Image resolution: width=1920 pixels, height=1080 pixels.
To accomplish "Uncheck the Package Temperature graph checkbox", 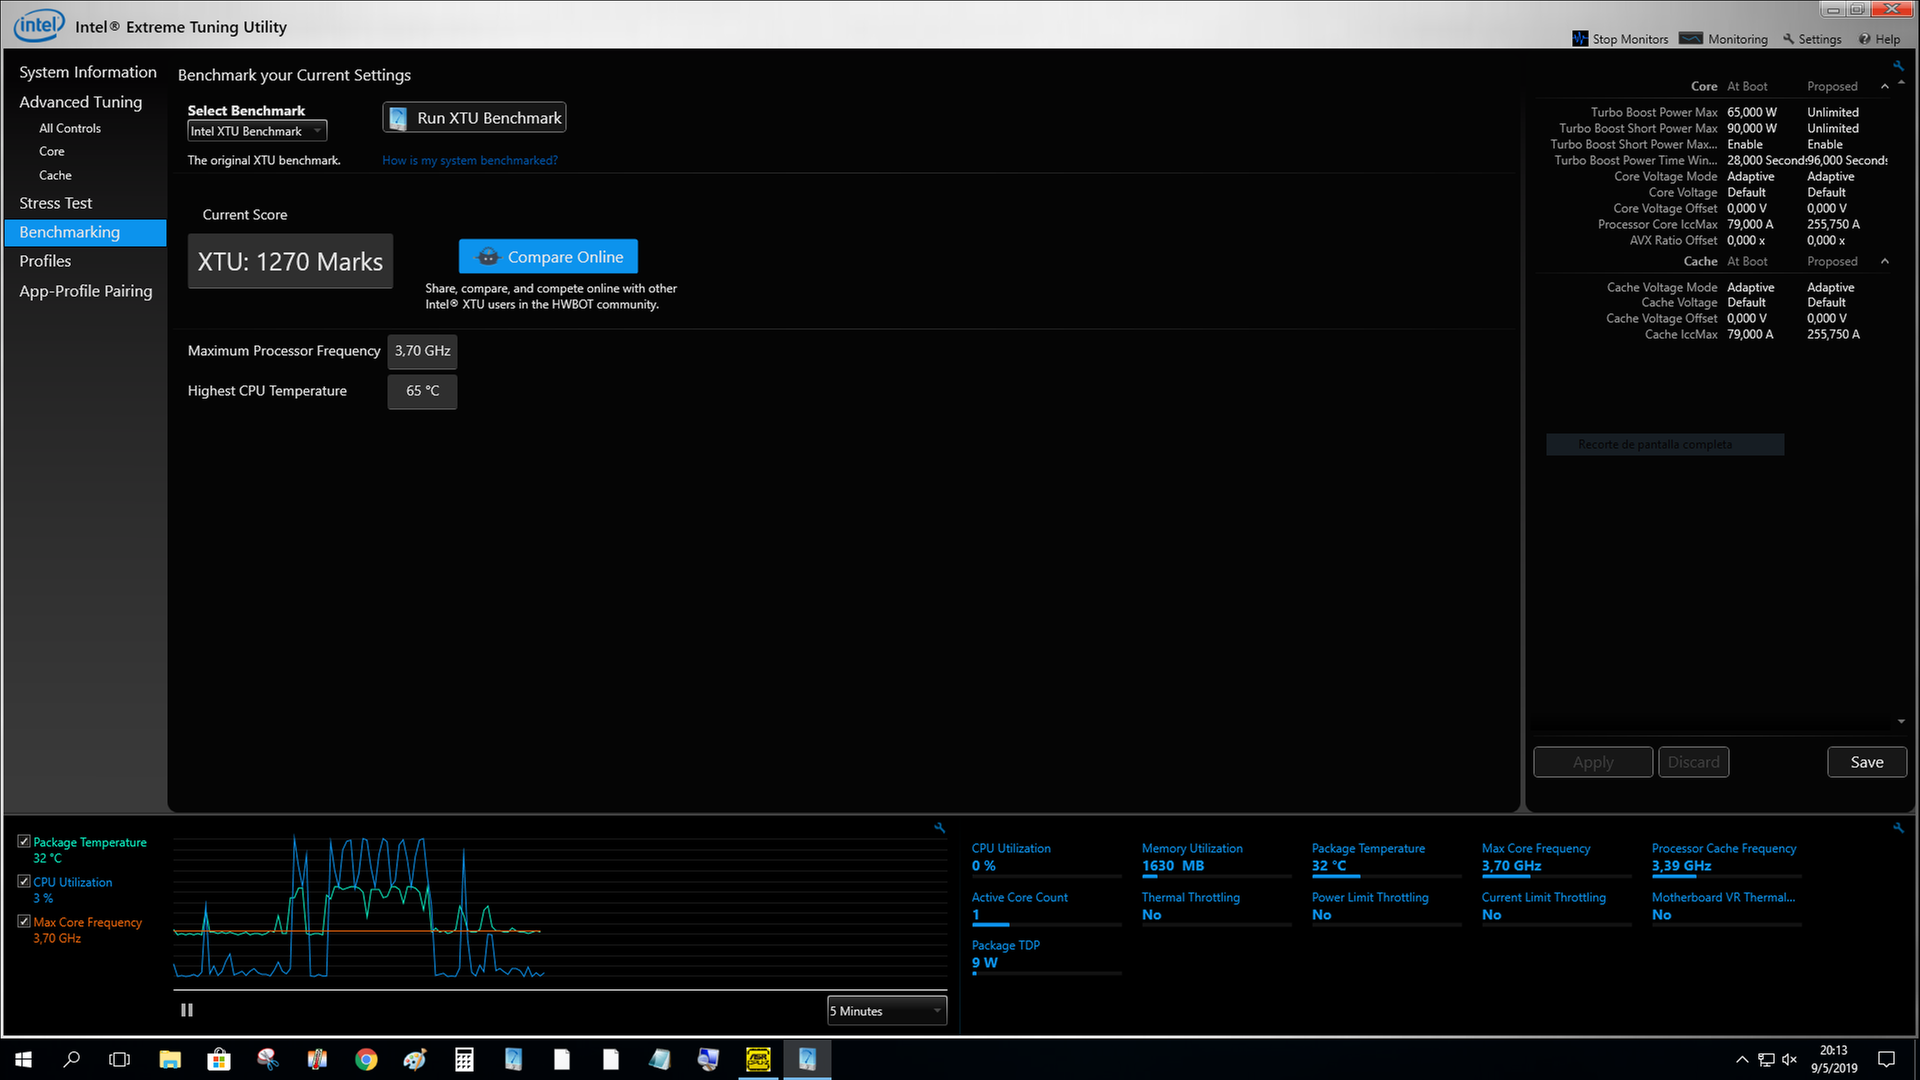I will click(24, 842).
